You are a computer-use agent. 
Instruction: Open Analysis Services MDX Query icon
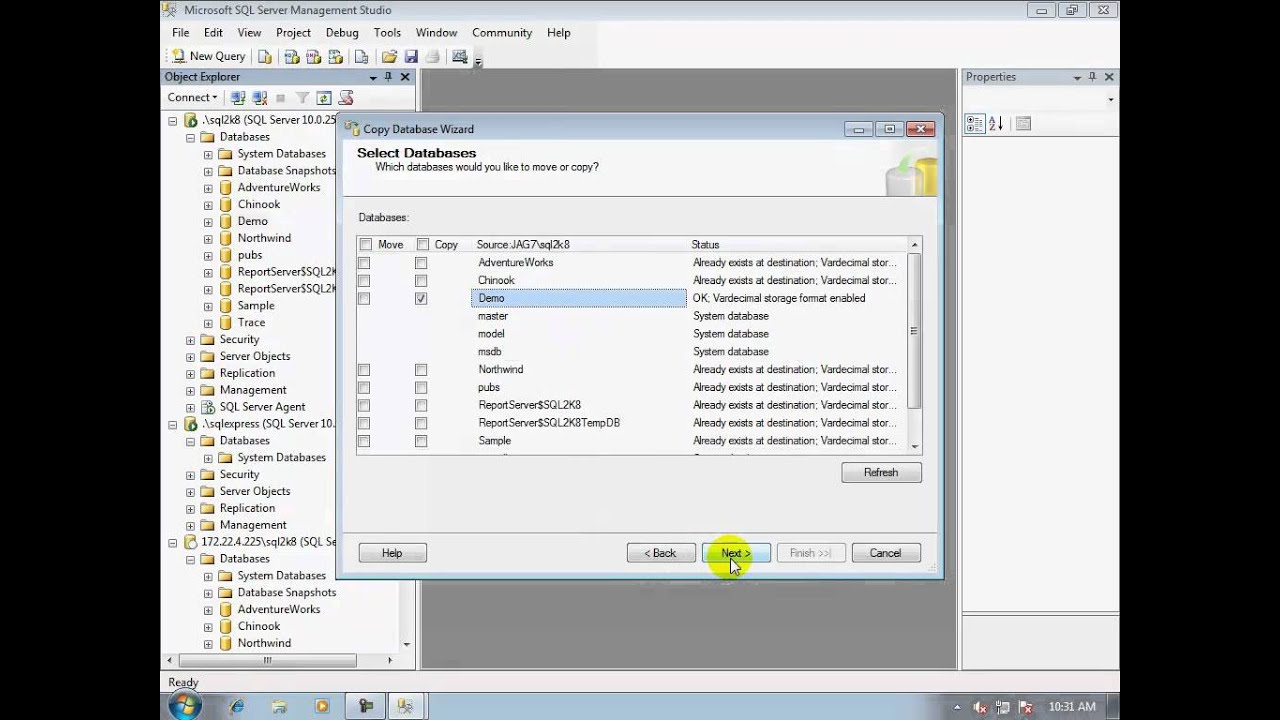point(290,57)
